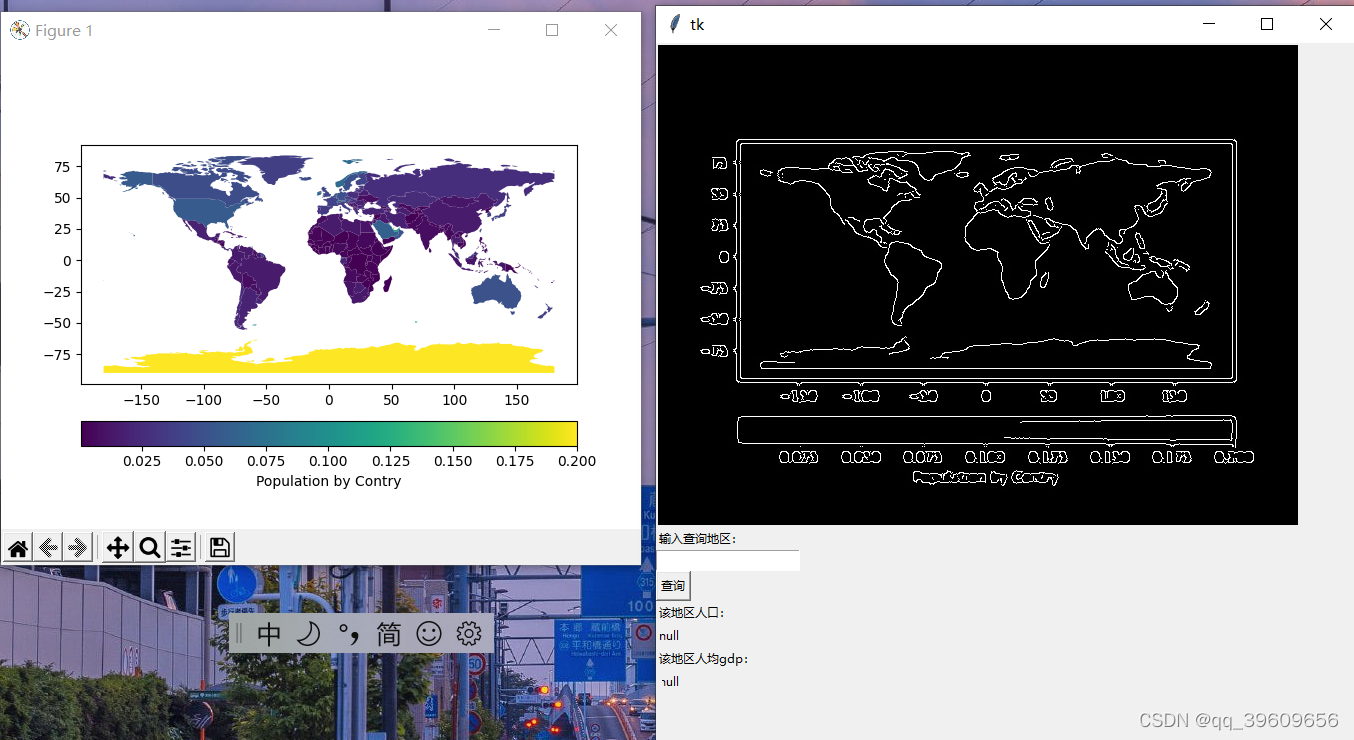1354x740 pixels.
Task: Click the edge-detected map image in tk window
Action: [x=977, y=285]
